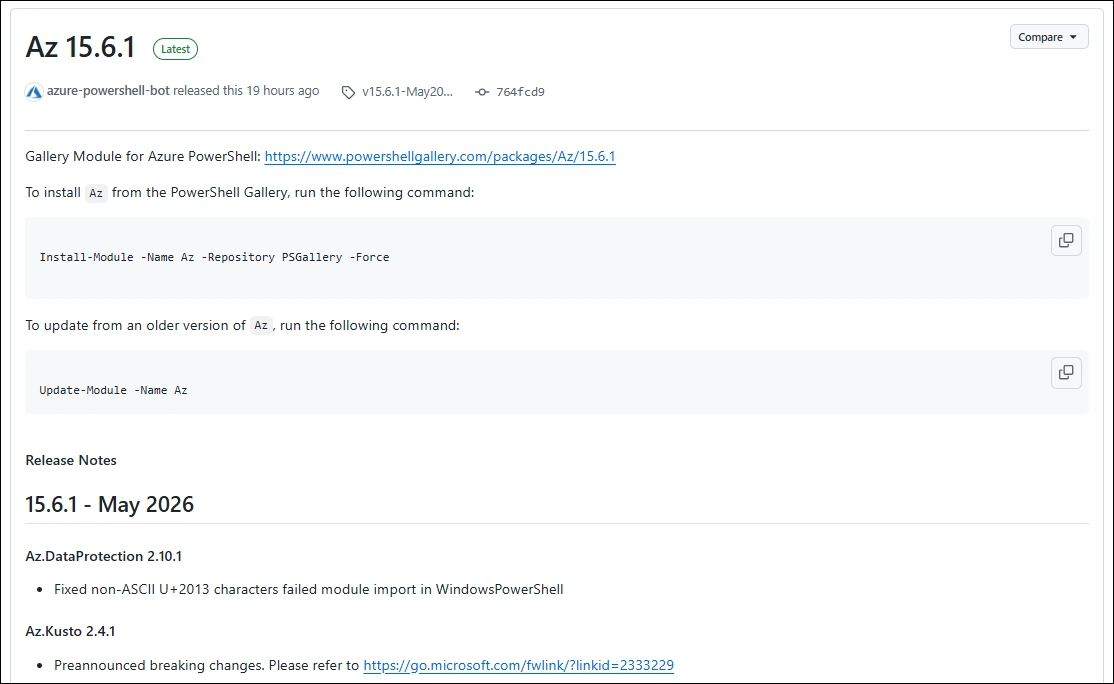Click the caret arrow on Compare button
This screenshot has height=684, width=1114.
(1073, 37)
